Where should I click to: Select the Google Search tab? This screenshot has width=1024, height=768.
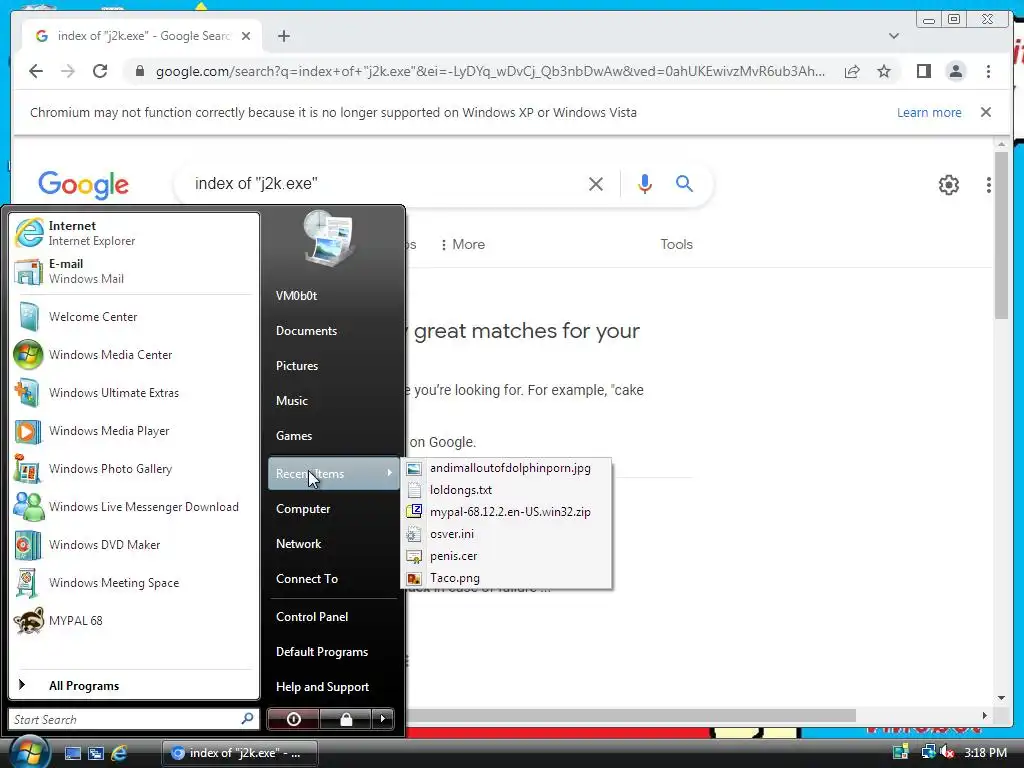[x=142, y=36]
